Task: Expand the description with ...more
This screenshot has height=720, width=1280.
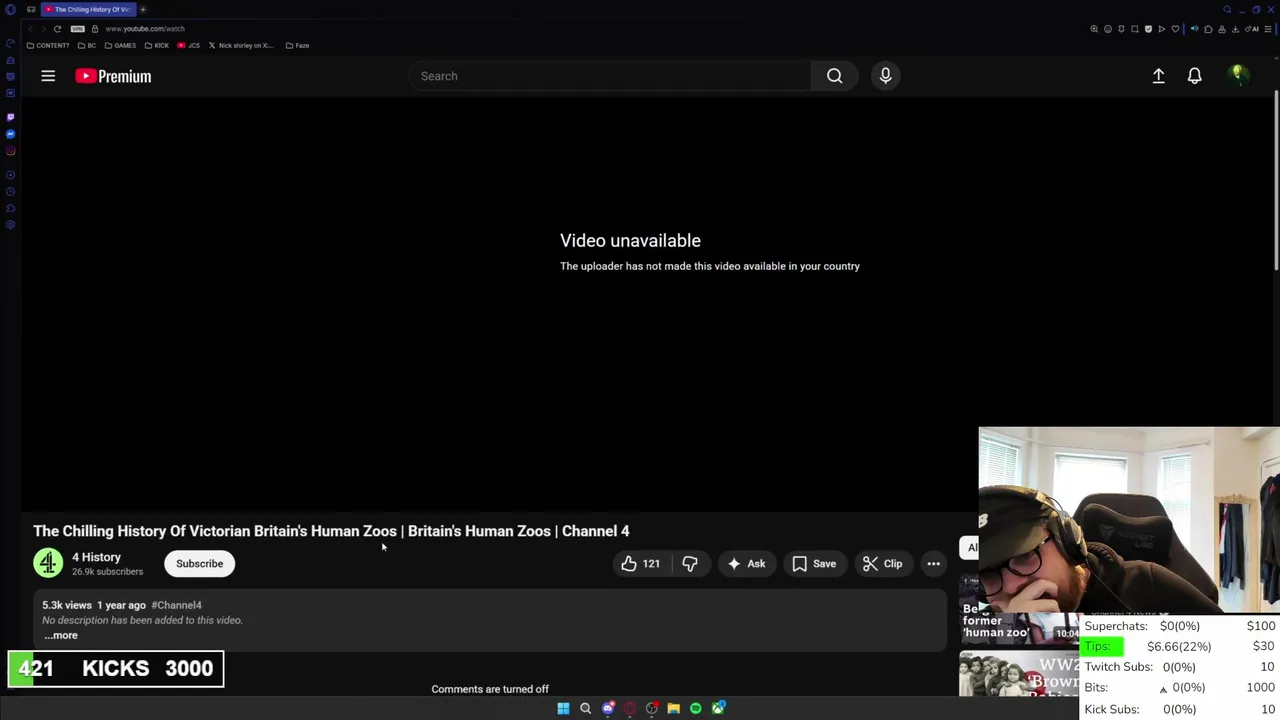Action: coord(60,635)
